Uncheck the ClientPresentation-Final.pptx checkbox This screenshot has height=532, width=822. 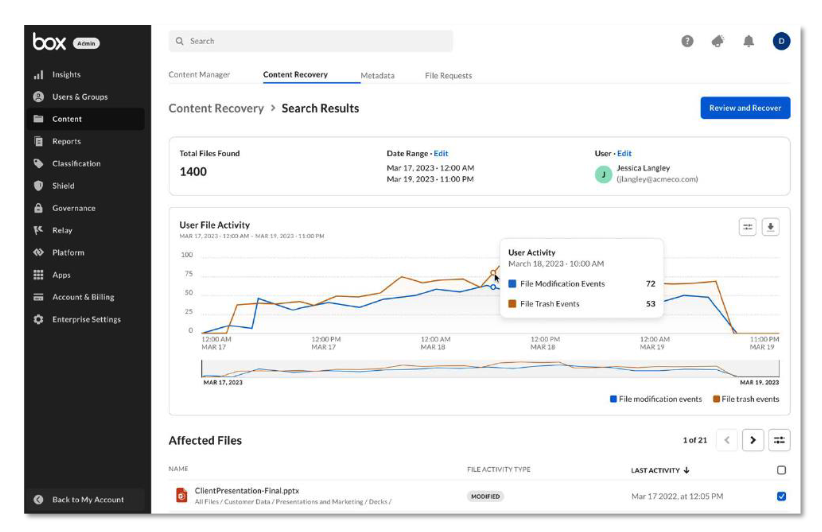[x=781, y=496]
